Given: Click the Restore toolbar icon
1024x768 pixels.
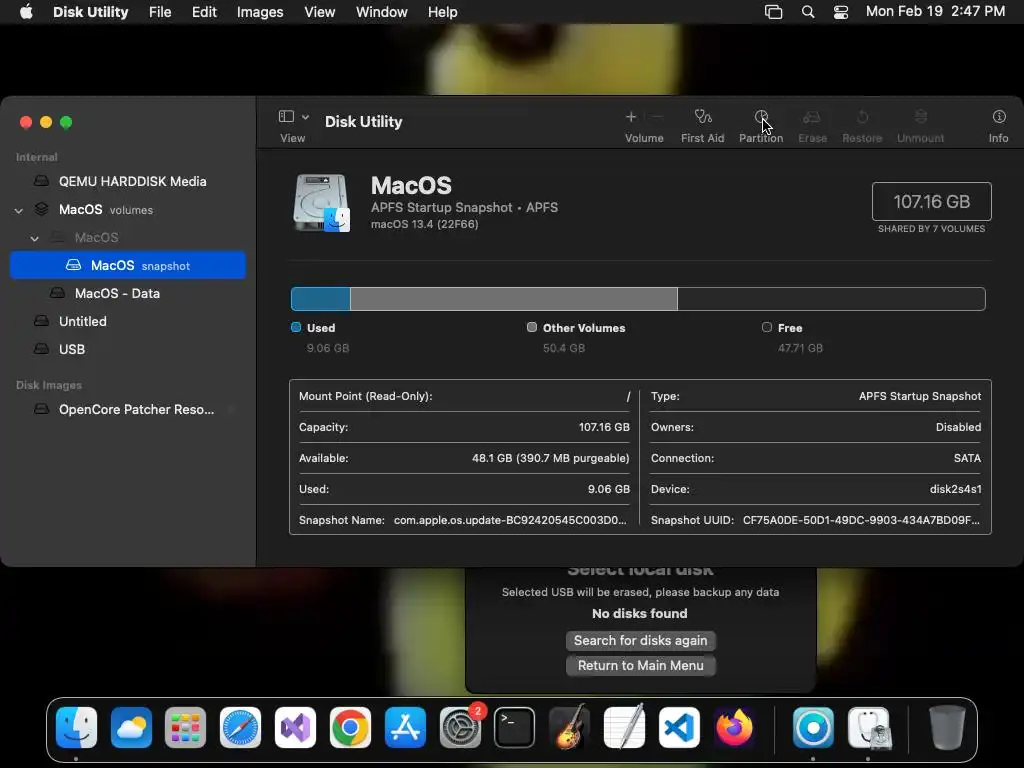Looking at the screenshot, I should tap(862, 117).
